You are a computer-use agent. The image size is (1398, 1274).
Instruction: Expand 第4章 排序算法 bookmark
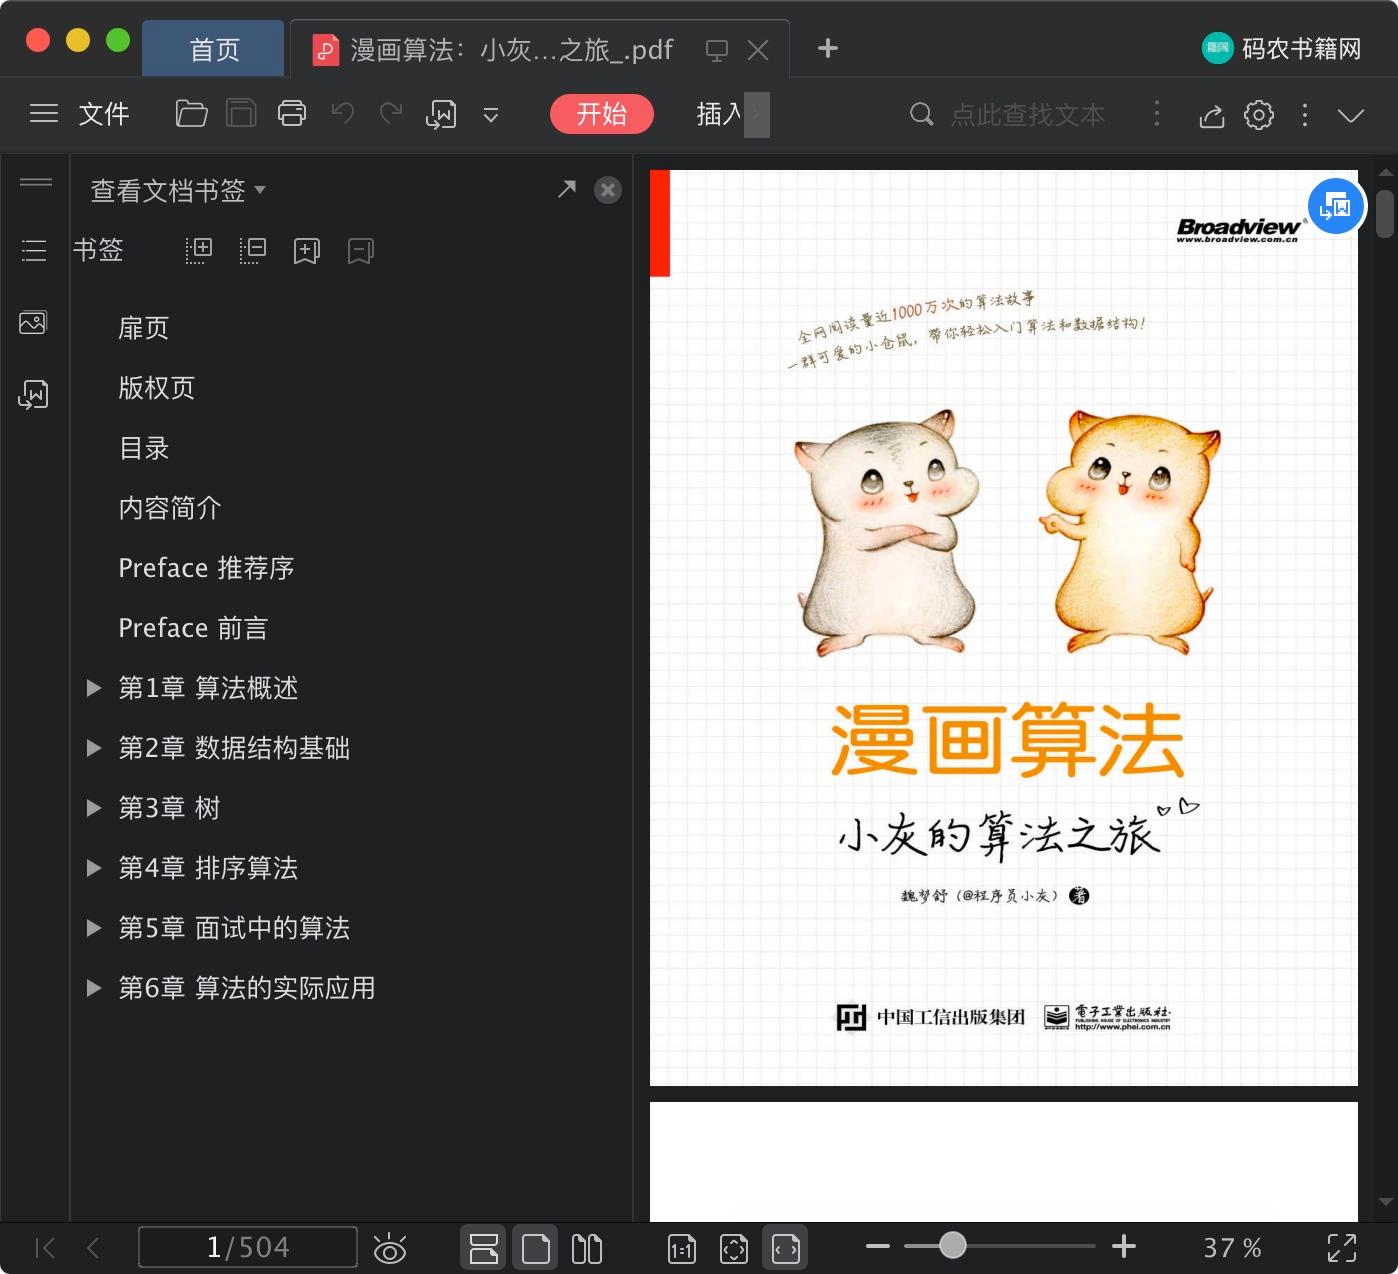(x=94, y=868)
